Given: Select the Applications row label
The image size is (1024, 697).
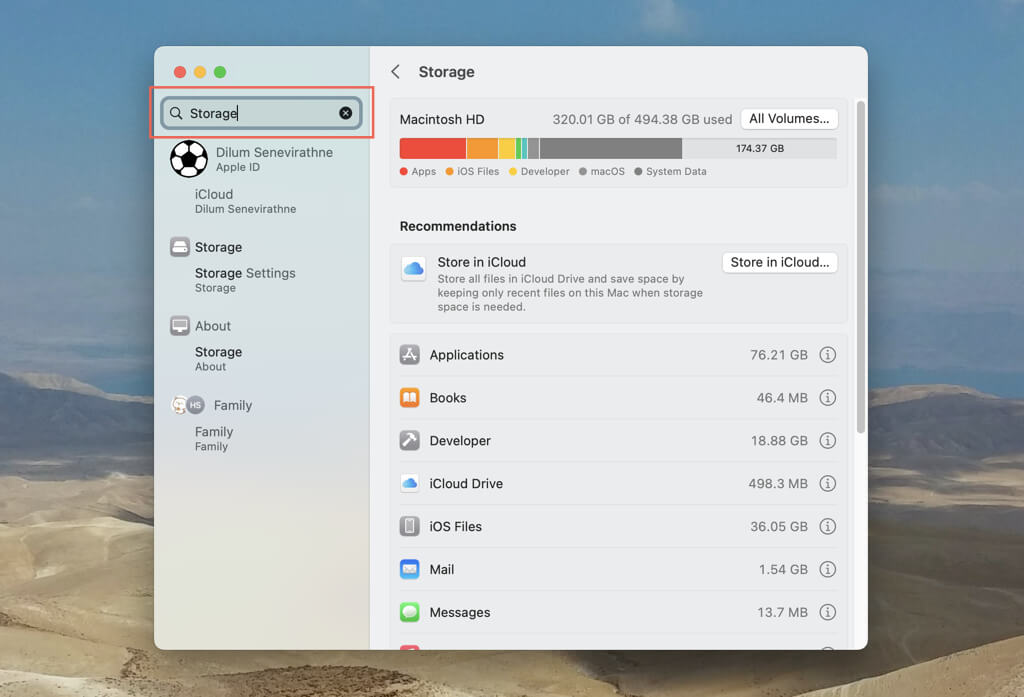Looking at the screenshot, I should point(466,355).
